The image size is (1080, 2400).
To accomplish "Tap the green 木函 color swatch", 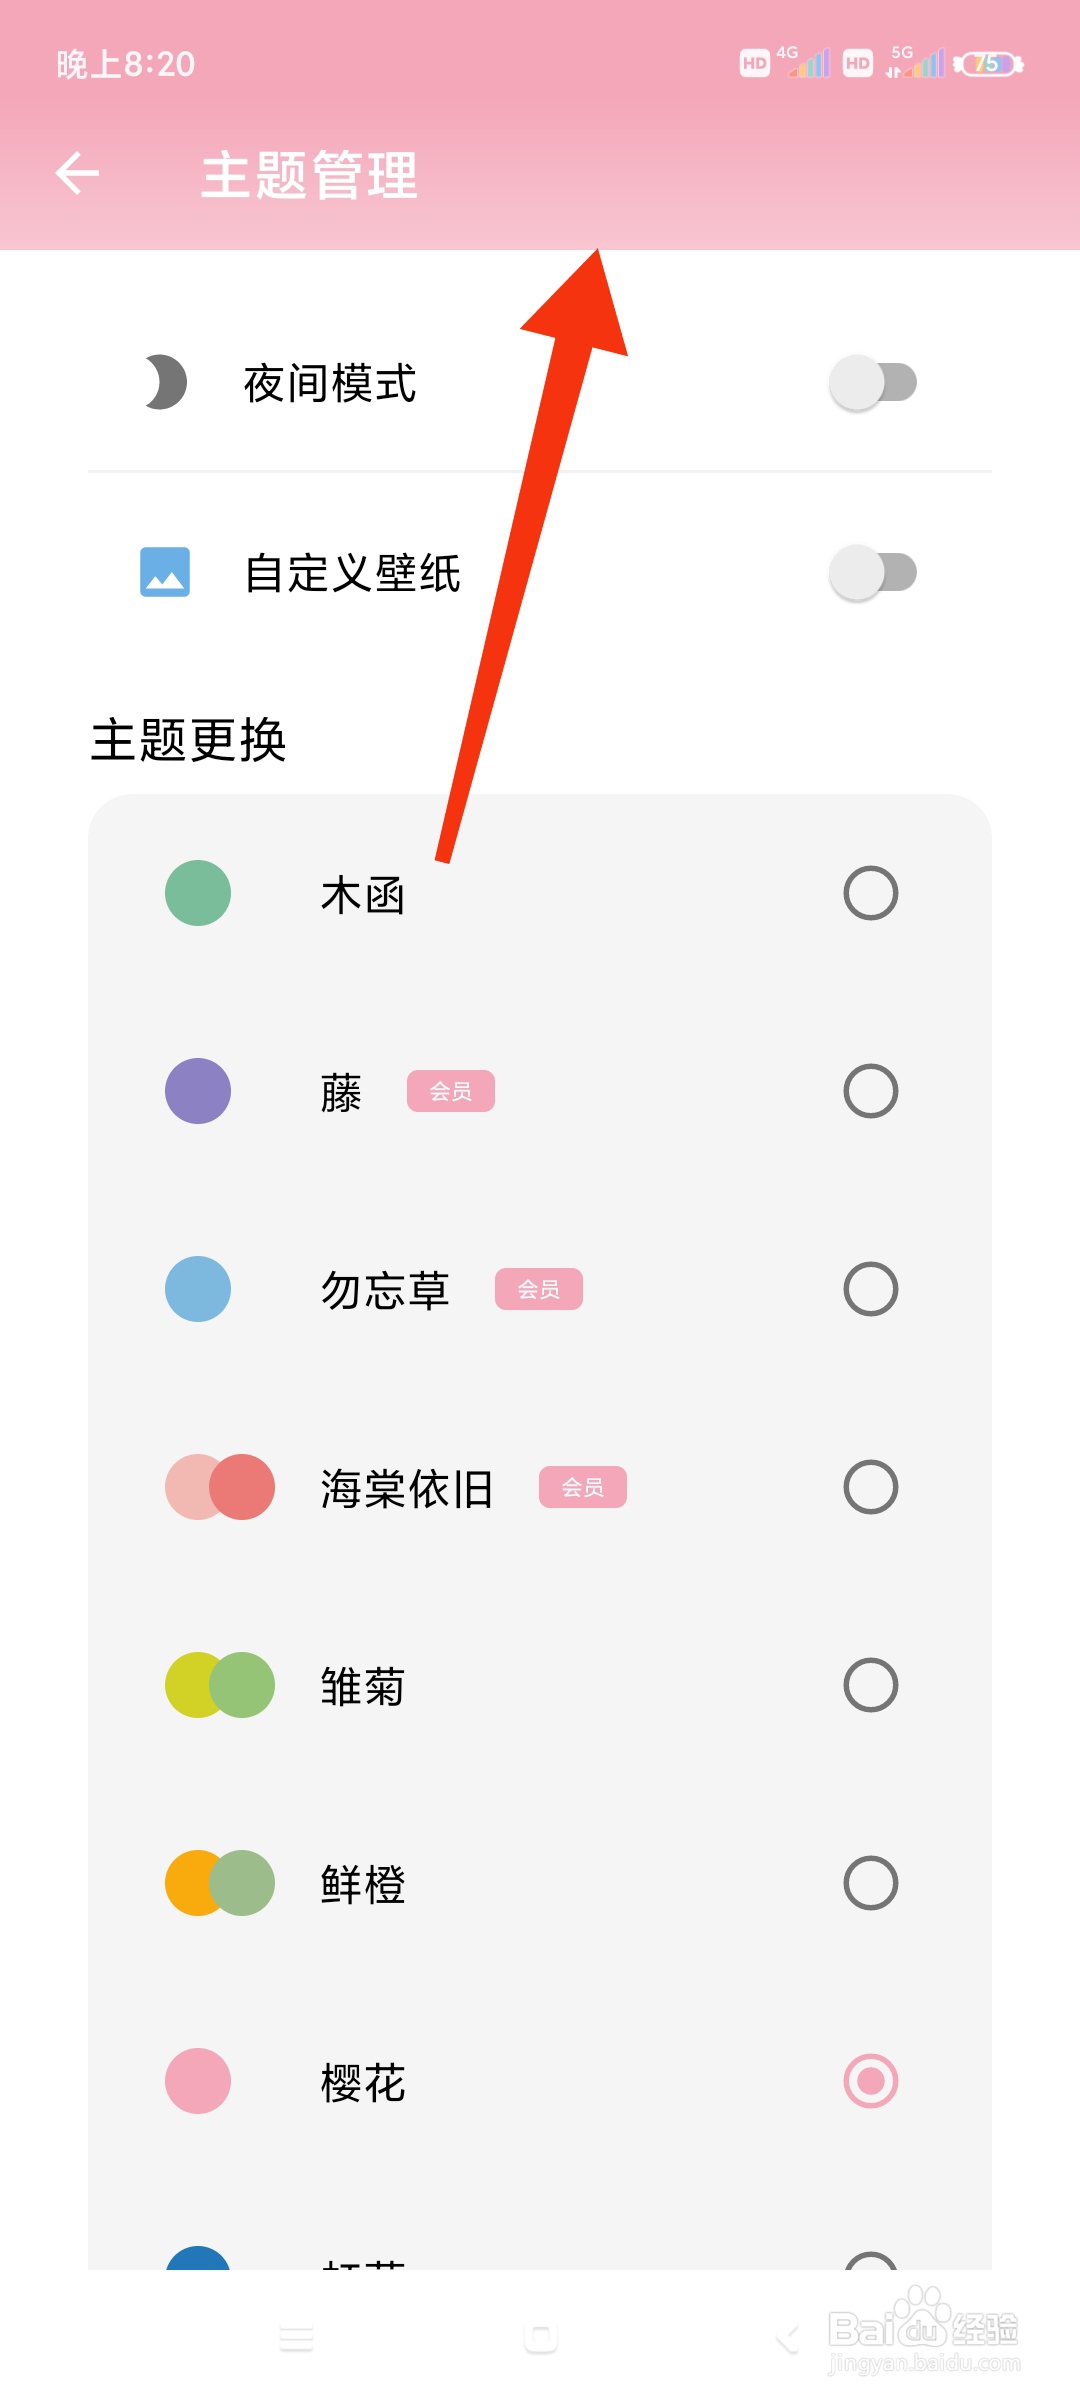I will 198,893.
